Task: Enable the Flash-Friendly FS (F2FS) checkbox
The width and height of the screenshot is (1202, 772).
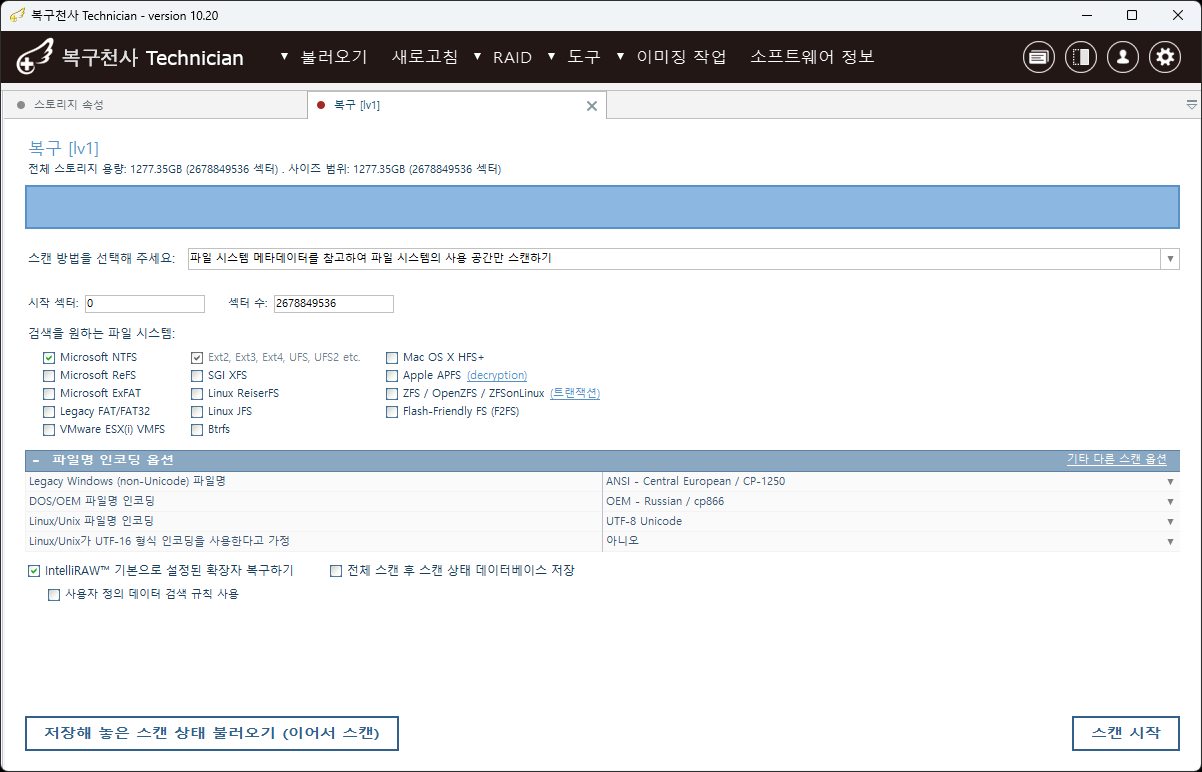Action: pyautogui.click(x=392, y=411)
